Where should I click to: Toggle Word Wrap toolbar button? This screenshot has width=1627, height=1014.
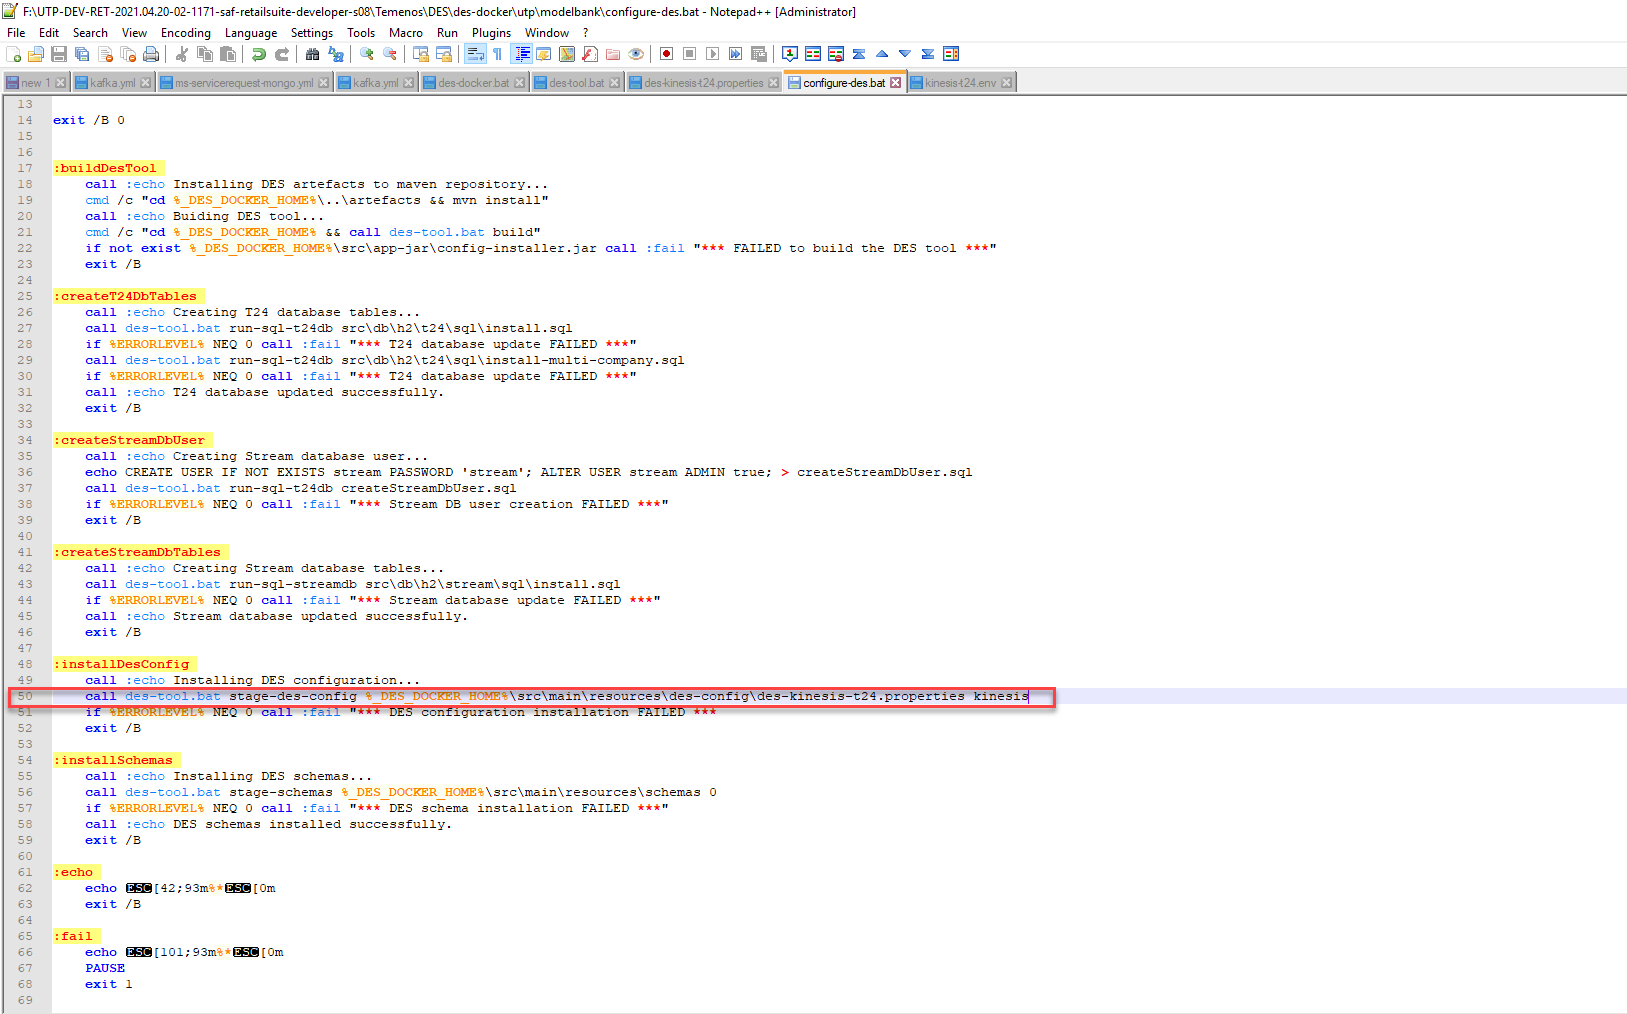click(475, 54)
